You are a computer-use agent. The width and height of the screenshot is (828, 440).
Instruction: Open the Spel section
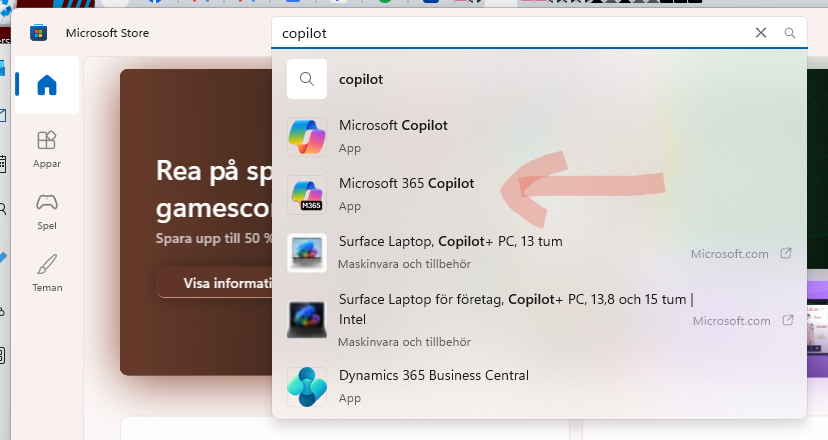point(47,211)
